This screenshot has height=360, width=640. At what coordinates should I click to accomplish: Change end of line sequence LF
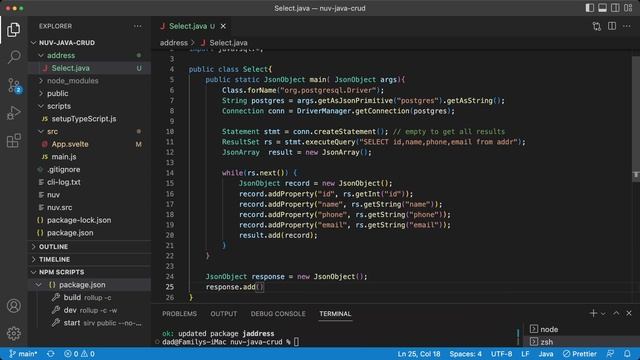(x=525, y=354)
